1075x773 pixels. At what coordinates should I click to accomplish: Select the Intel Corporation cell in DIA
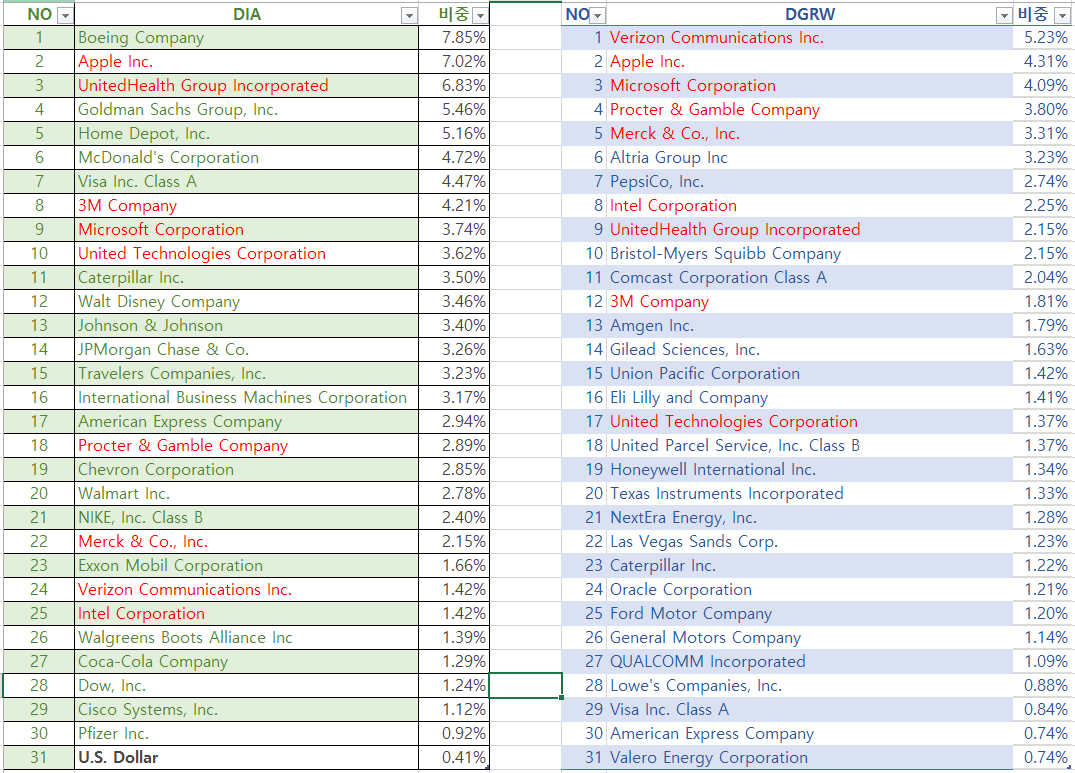[x=246, y=613]
